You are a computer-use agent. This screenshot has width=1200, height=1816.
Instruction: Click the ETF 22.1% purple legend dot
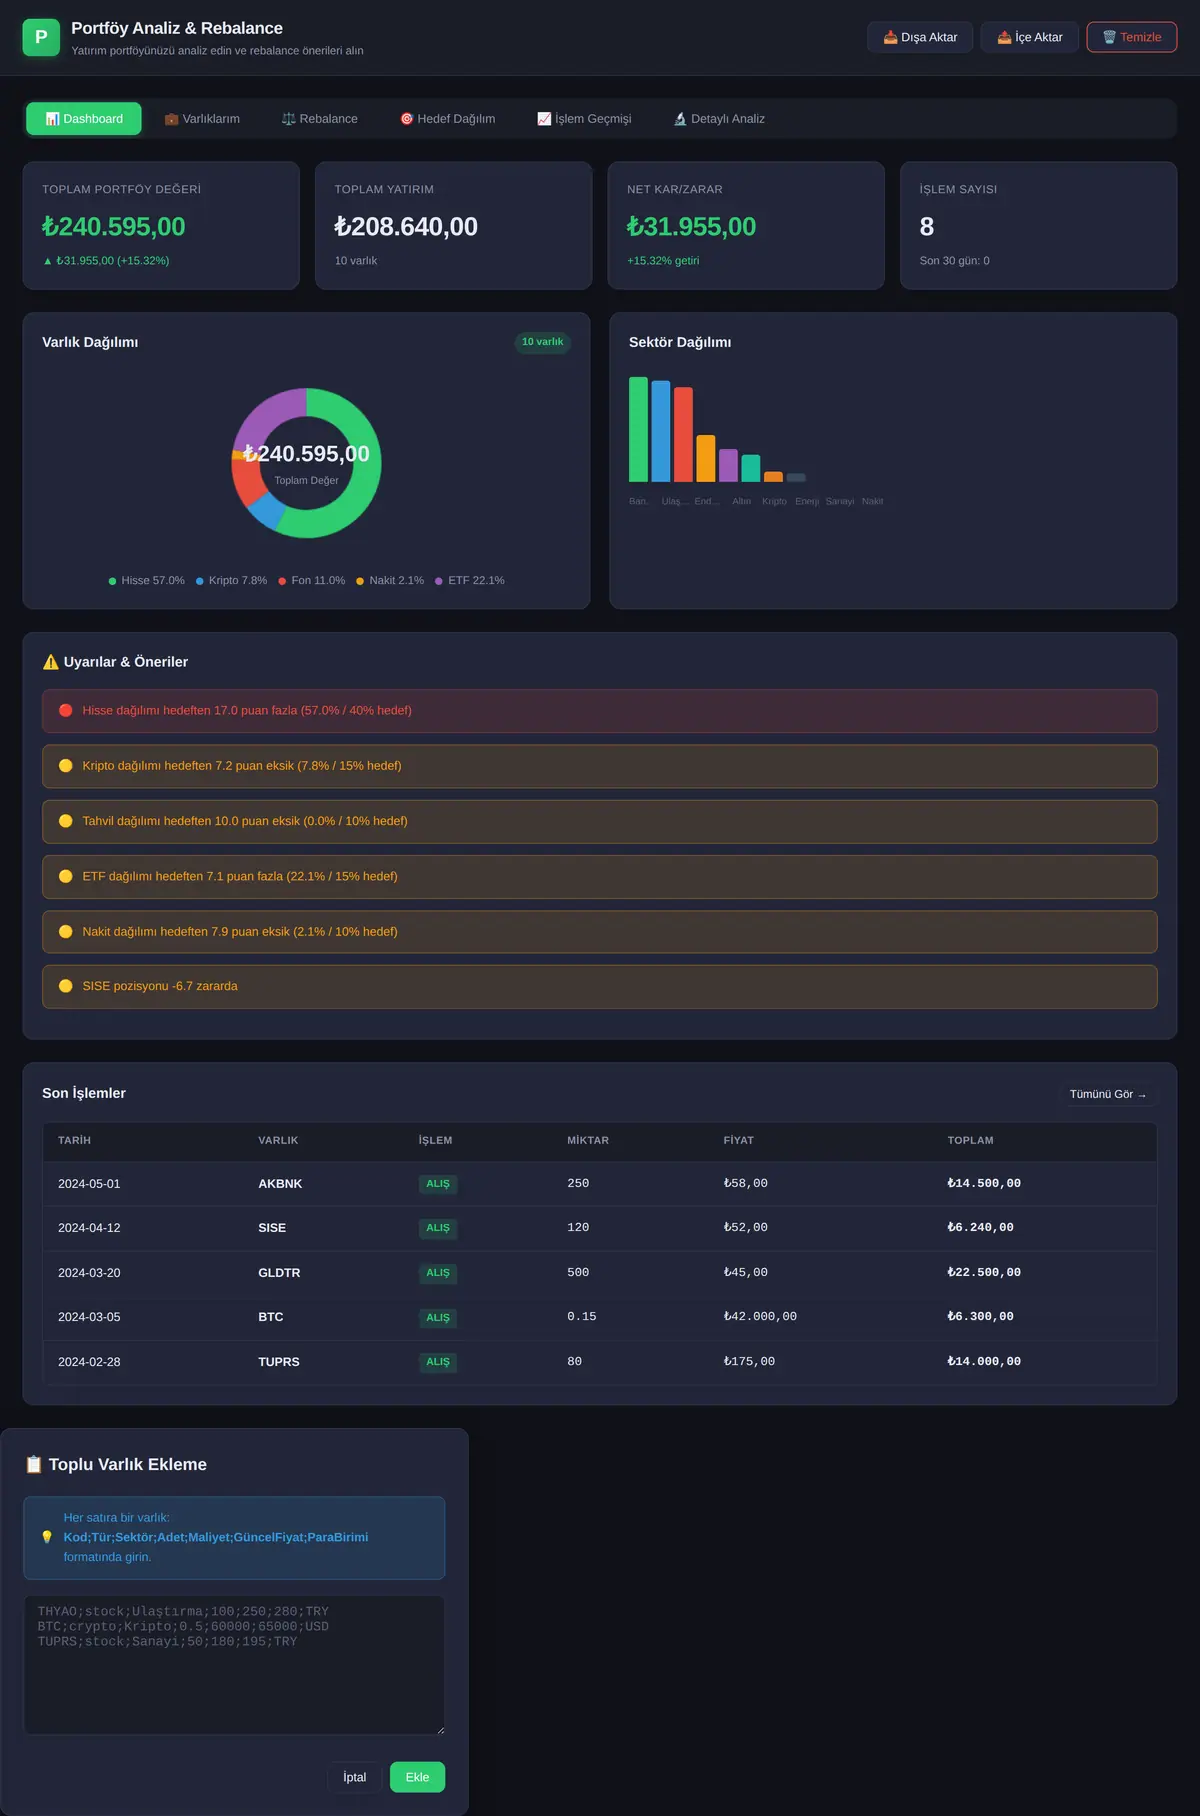439,581
